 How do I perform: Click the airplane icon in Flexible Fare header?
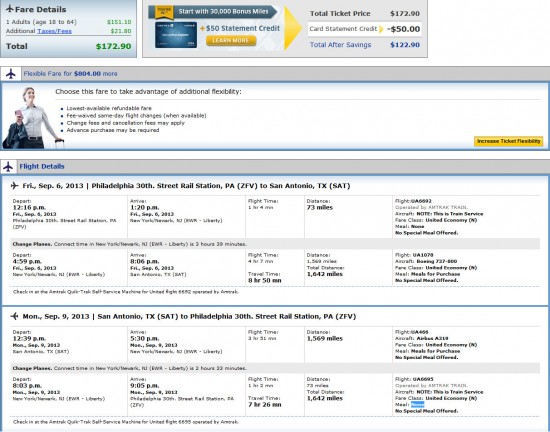coord(11,74)
